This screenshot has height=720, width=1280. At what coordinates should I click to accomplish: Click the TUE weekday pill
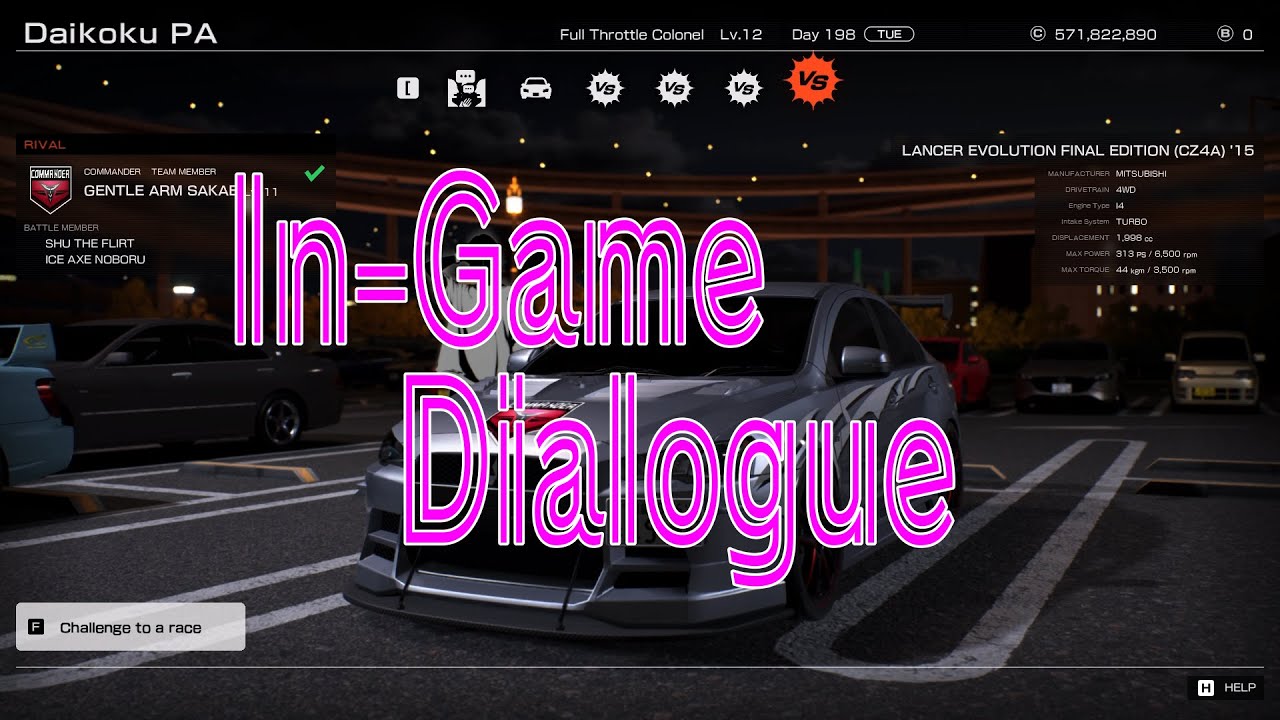pos(889,34)
